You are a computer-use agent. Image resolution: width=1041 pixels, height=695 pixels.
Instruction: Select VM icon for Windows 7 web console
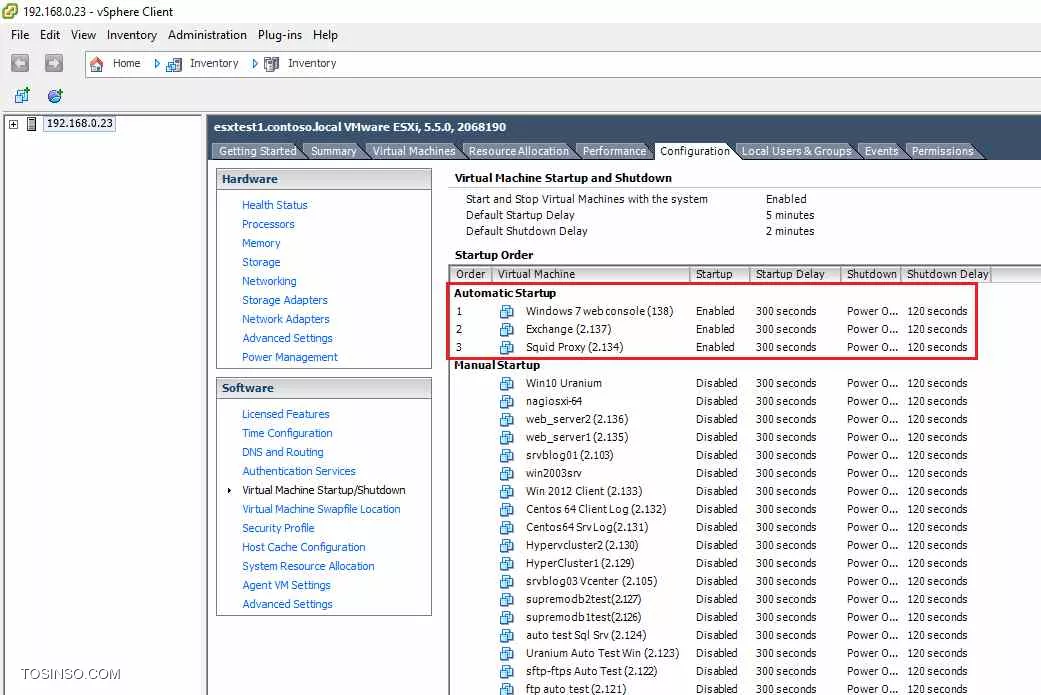coord(507,311)
